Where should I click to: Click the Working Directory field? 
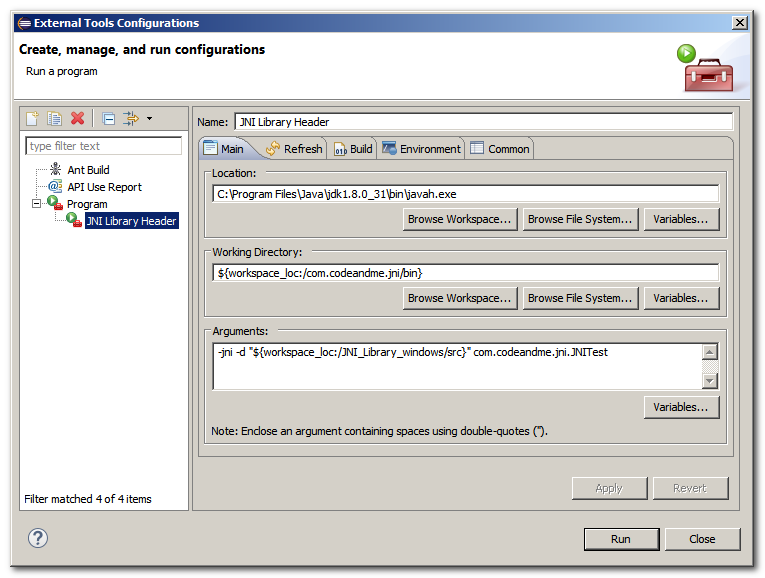tap(465, 273)
